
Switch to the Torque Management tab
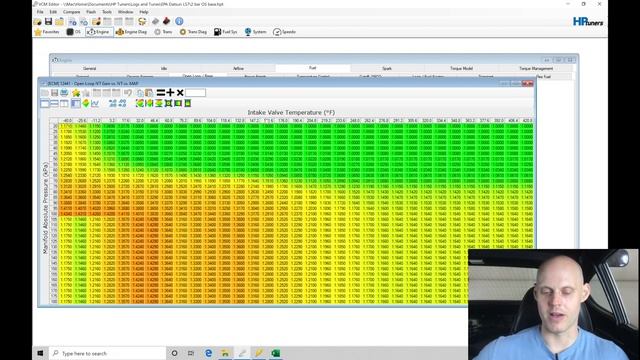[x=536, y=69]
